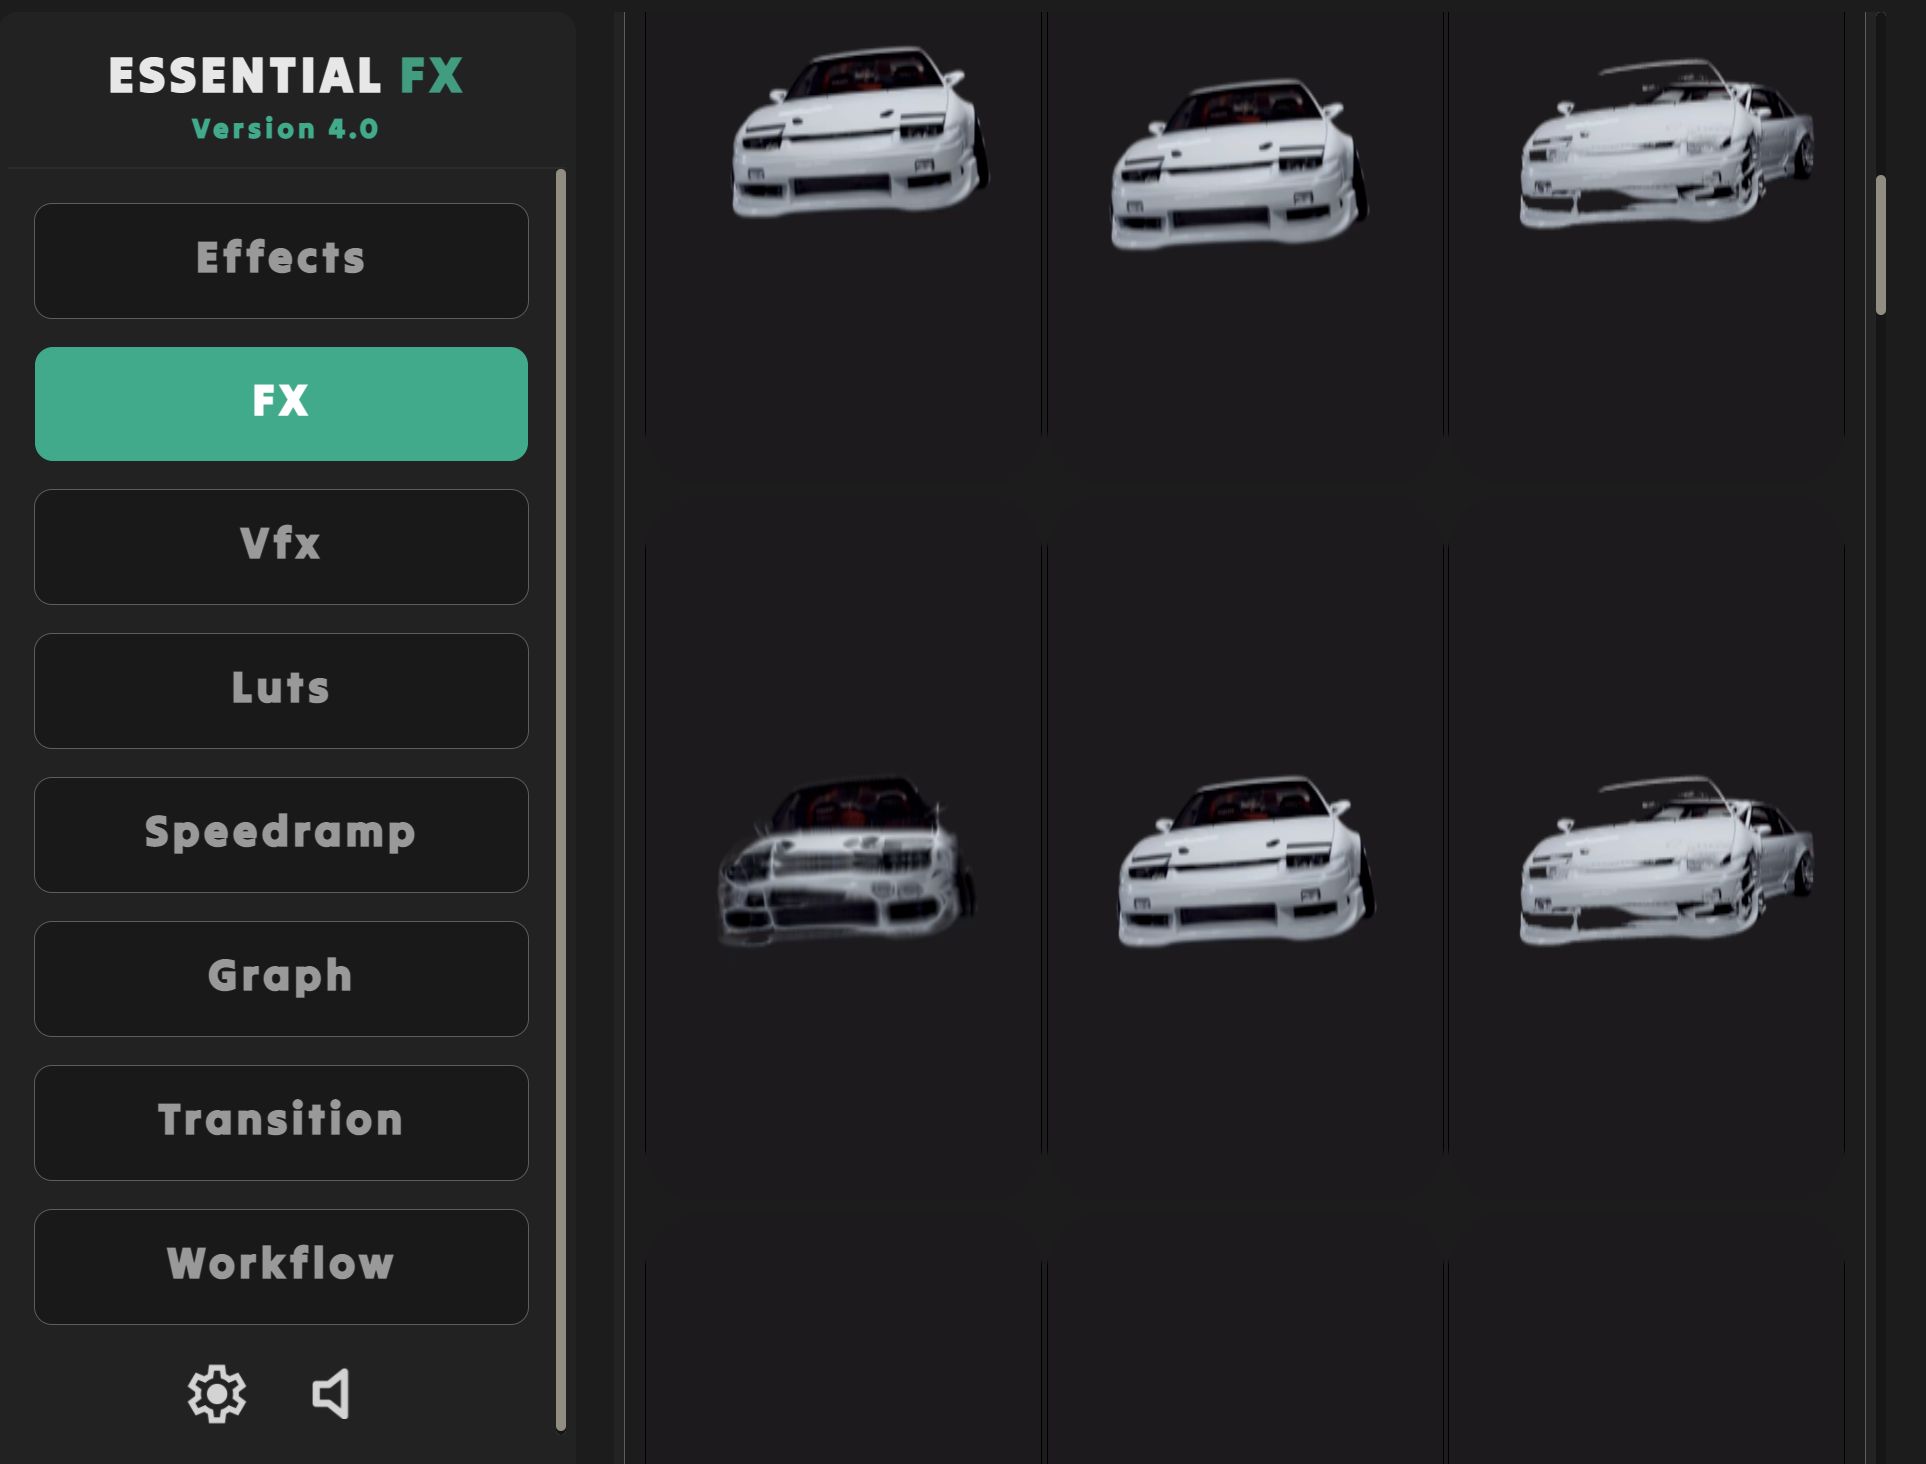Click the Version 4.0 label
The width and height of the screenshot is (1926, 1464).
tap(285, 129)
